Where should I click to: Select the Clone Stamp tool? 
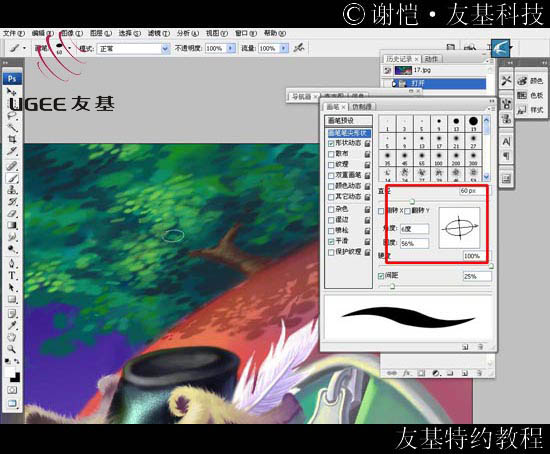12,190
